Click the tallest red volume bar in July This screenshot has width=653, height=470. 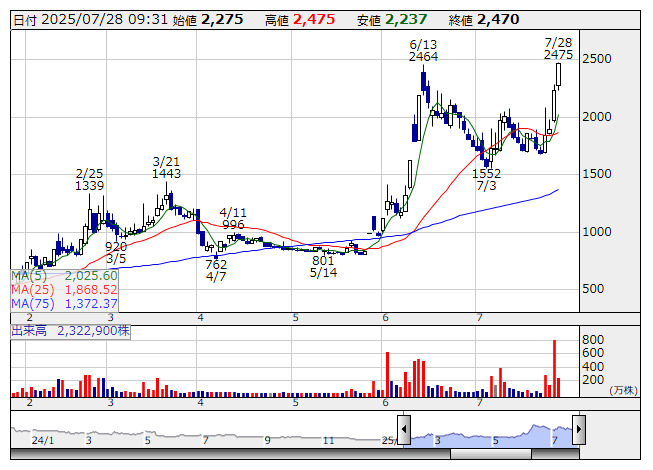(554, 368)
